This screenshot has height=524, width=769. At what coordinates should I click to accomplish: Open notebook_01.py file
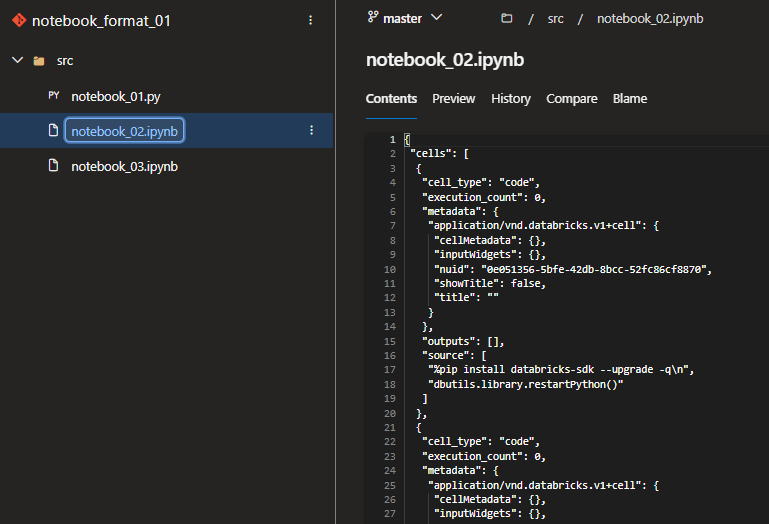tap(116, 96)
